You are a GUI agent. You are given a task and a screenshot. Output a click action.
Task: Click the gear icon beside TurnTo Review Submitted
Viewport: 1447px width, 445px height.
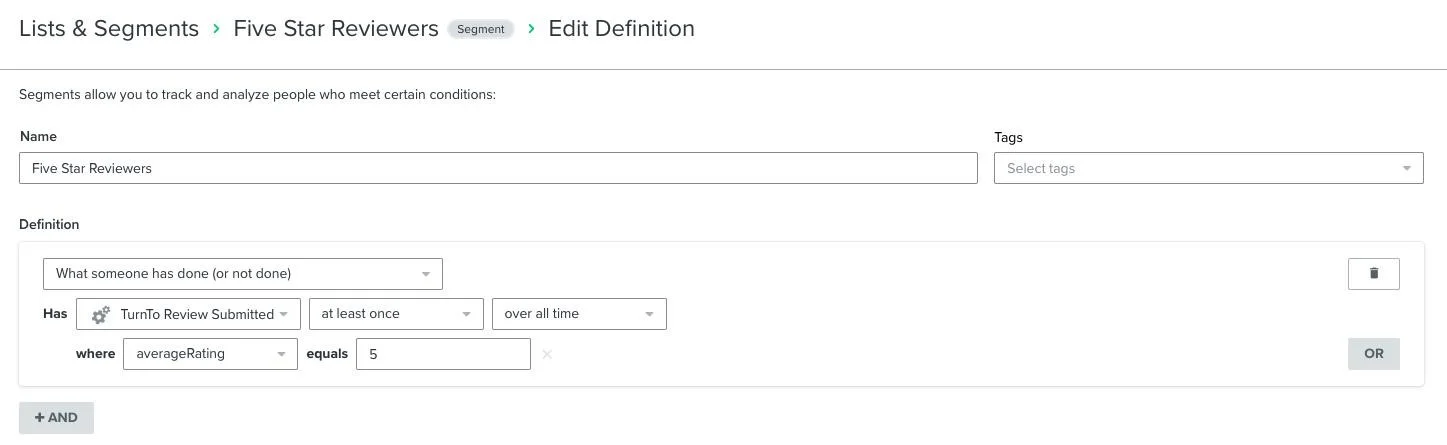point(100,315)
